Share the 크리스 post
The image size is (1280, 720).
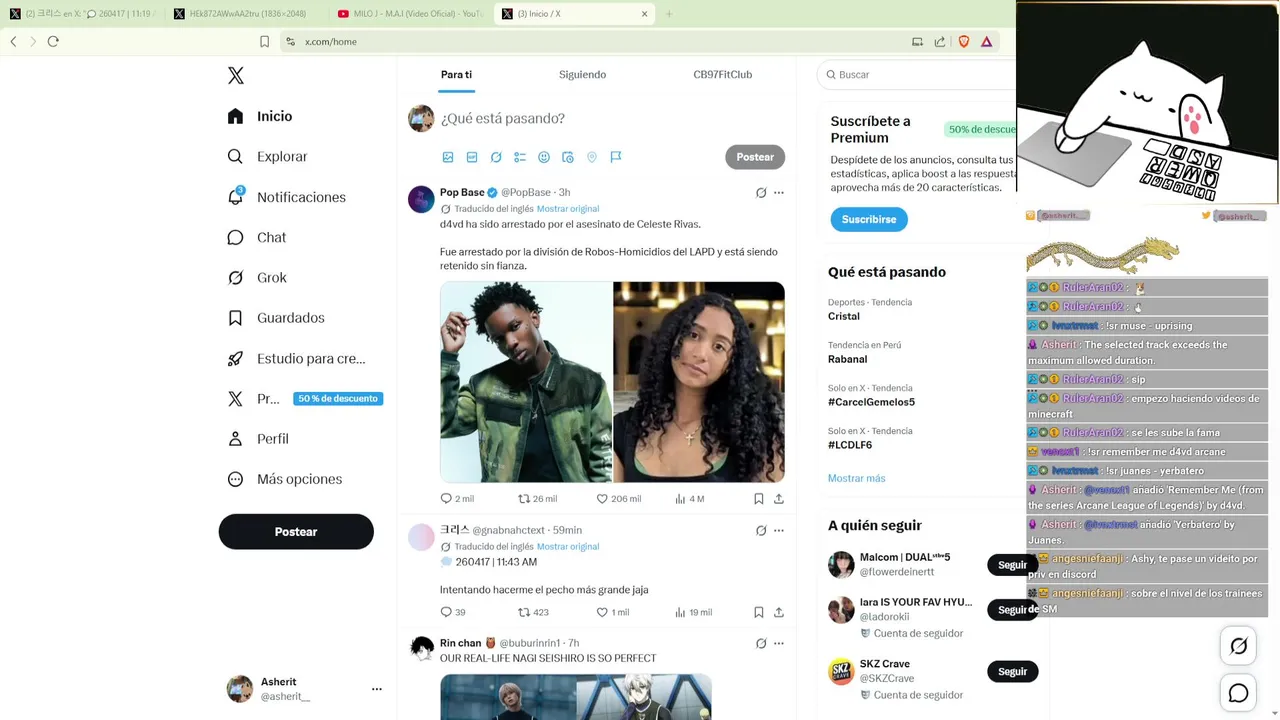point(779,612)
